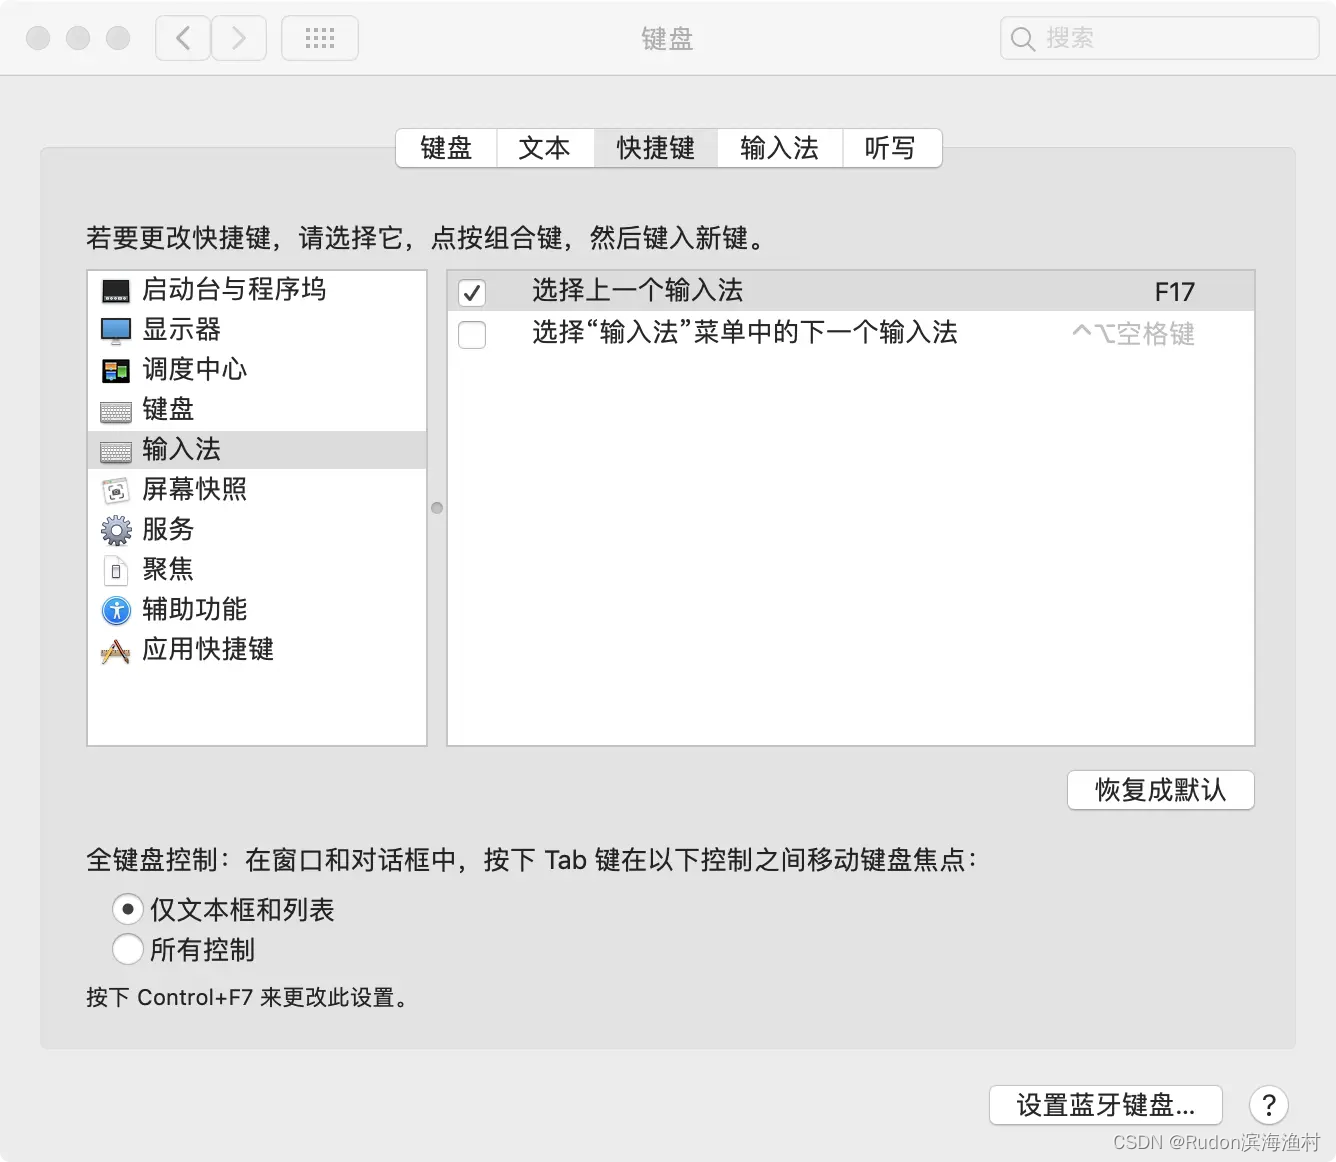Go back with the left chevron
Image resolution: width=1336 pixels, height=1162 pixels.
coord(183,38)
